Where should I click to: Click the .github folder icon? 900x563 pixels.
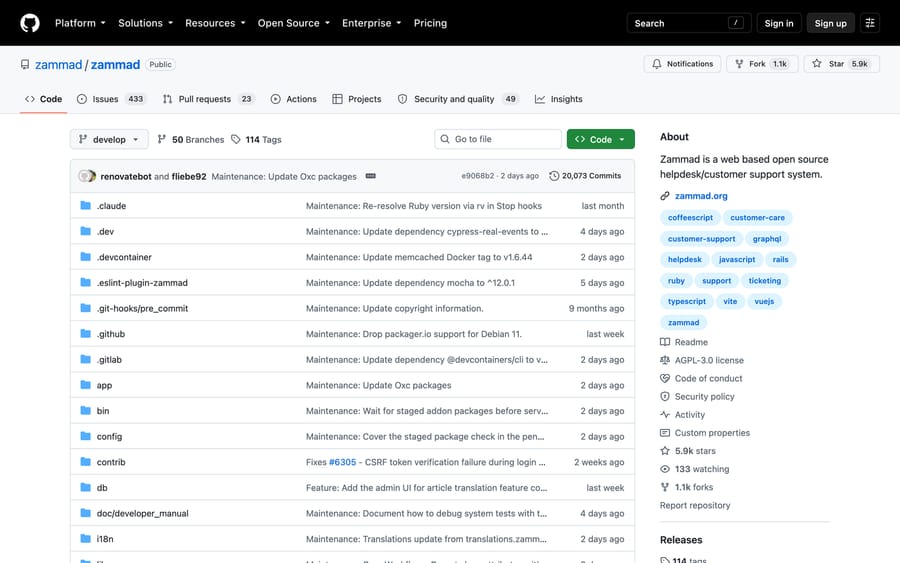pyautogui.click(x=86, y=333)
